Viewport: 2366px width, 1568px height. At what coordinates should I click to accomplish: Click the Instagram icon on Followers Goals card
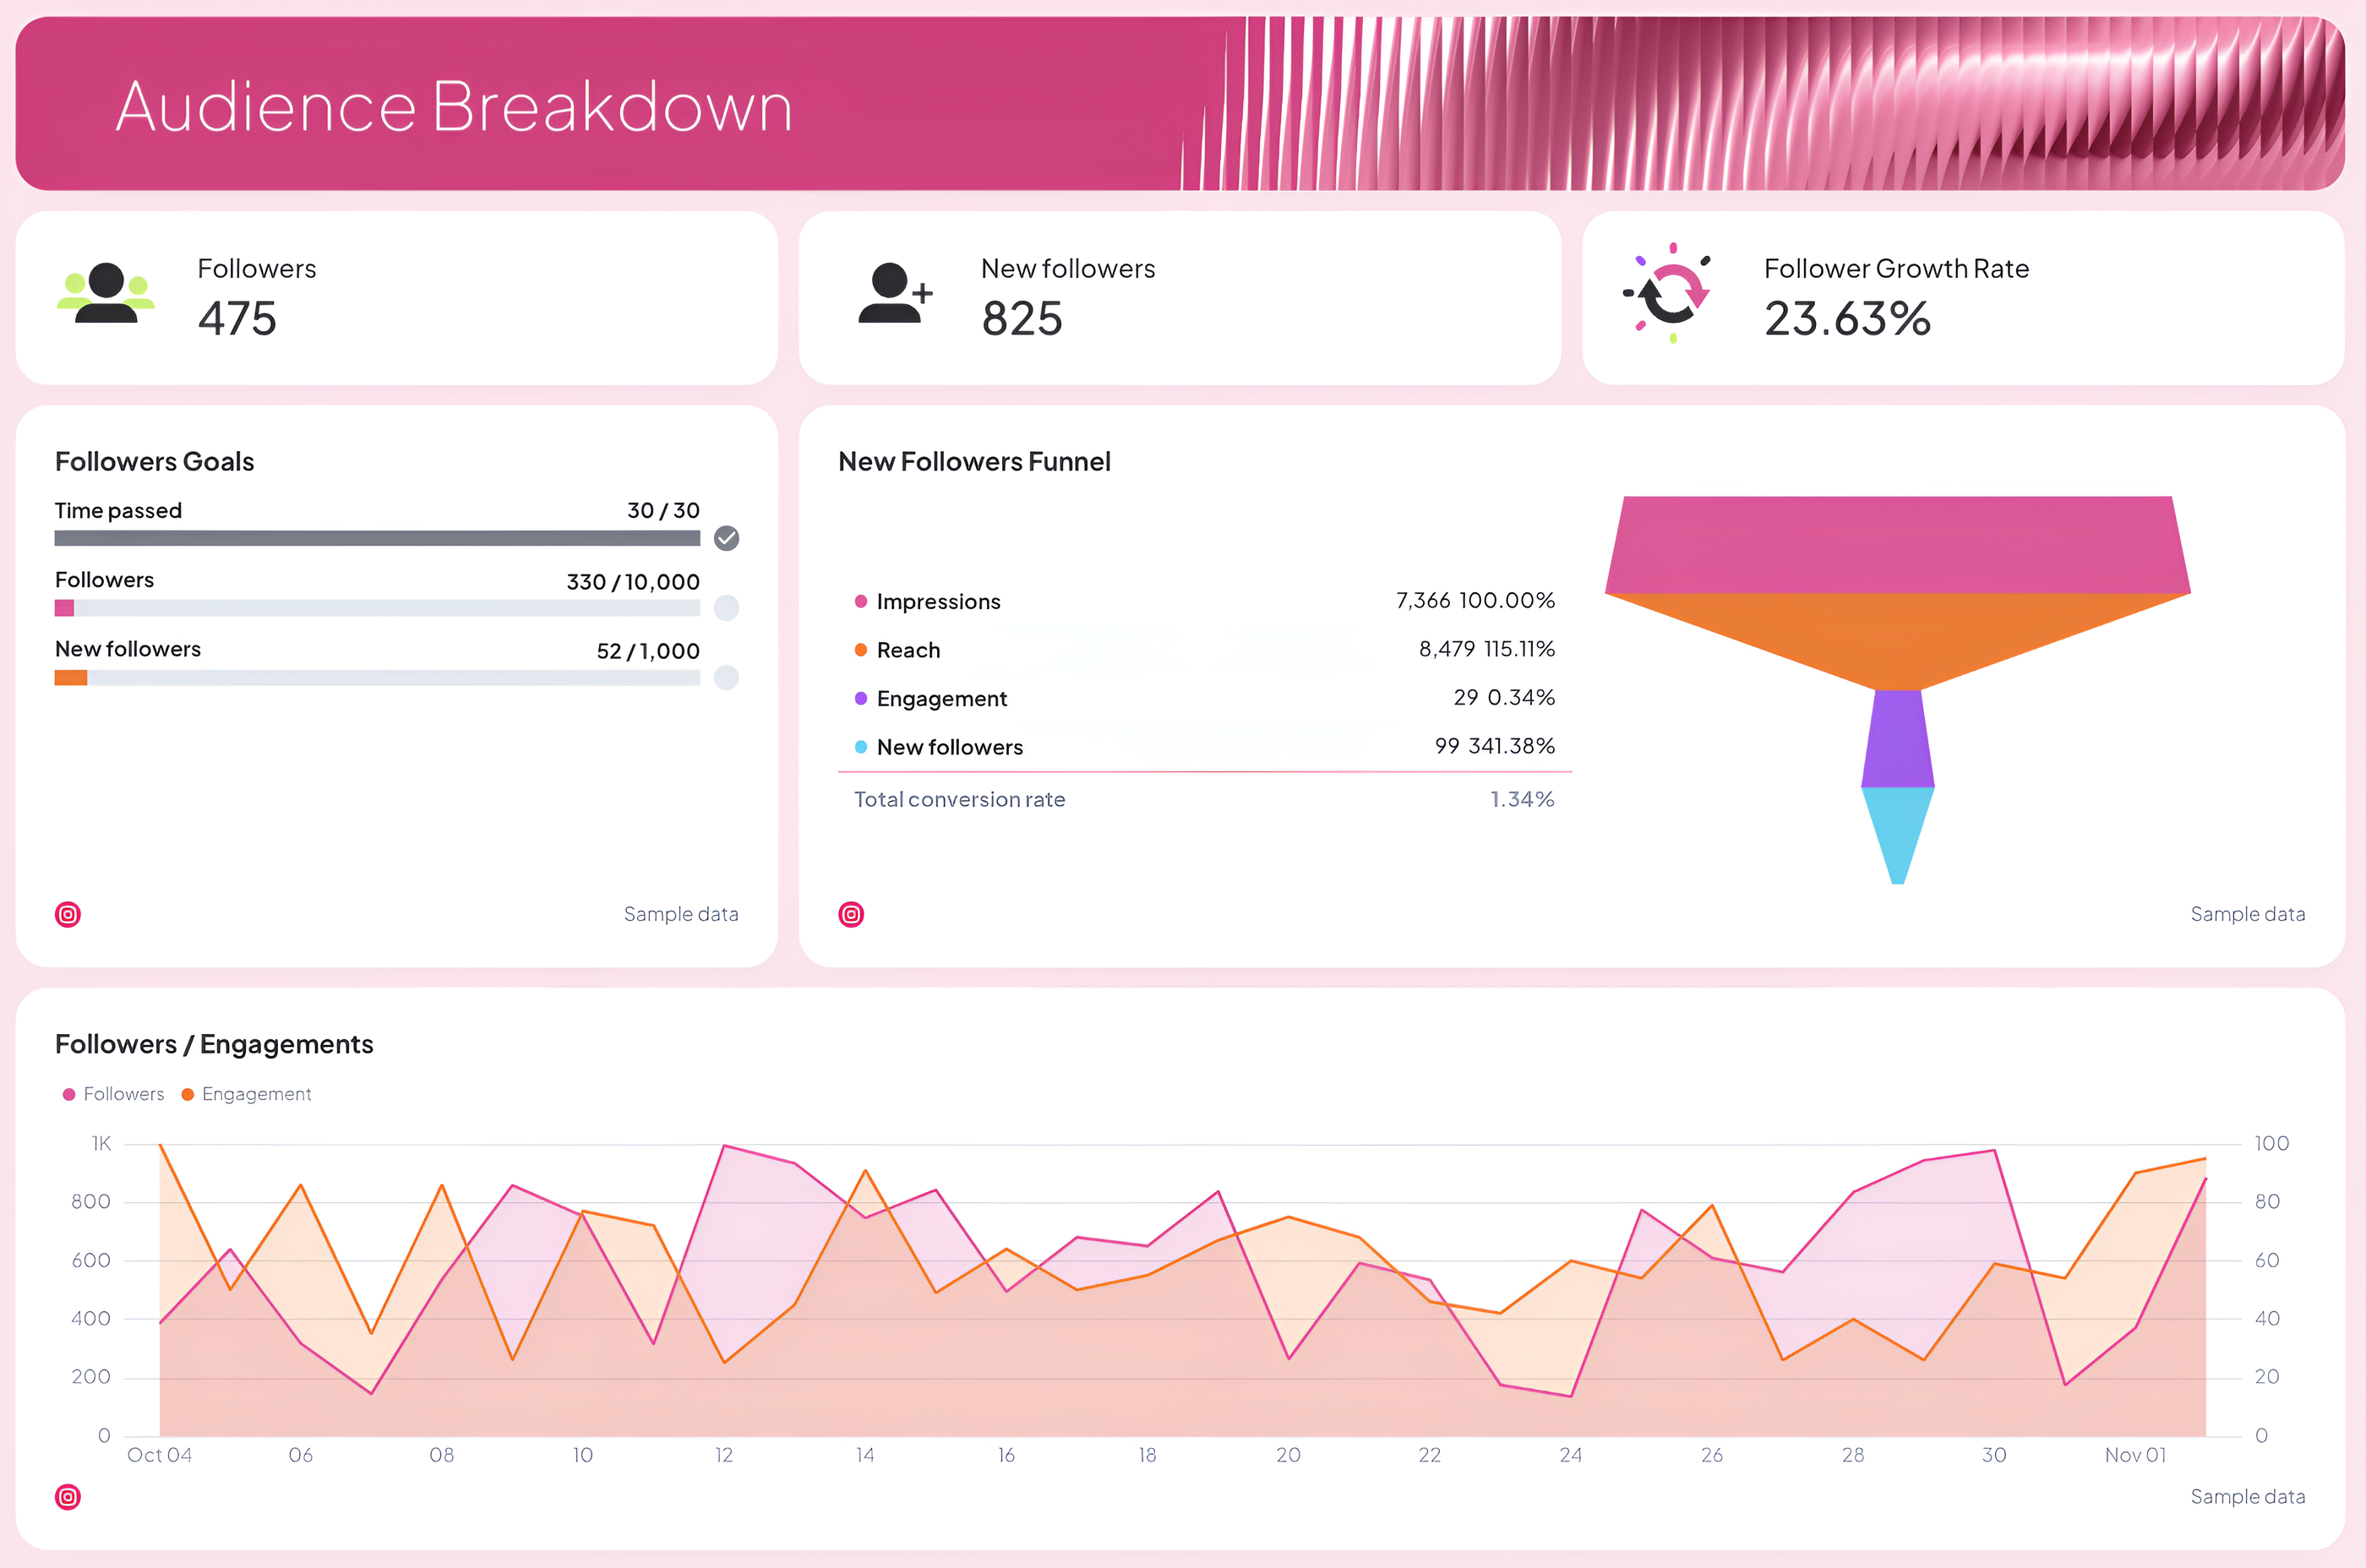coord(67,913)
